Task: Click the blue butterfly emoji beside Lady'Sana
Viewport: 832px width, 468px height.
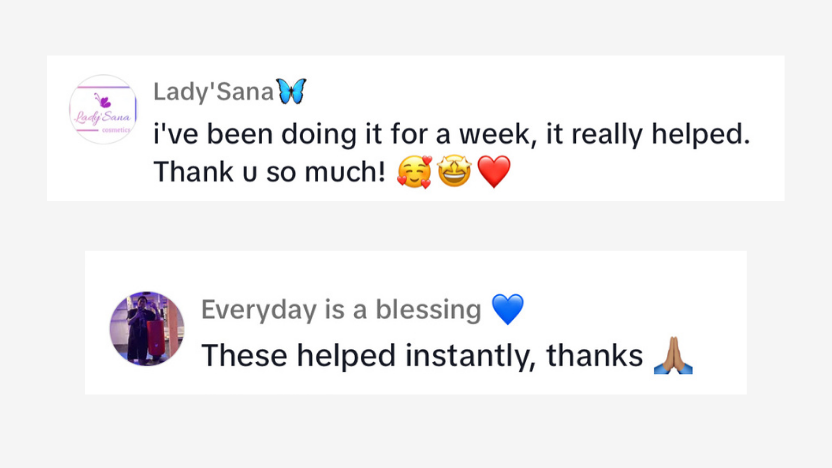Action: pyautogui.click(x=291, y=91)
